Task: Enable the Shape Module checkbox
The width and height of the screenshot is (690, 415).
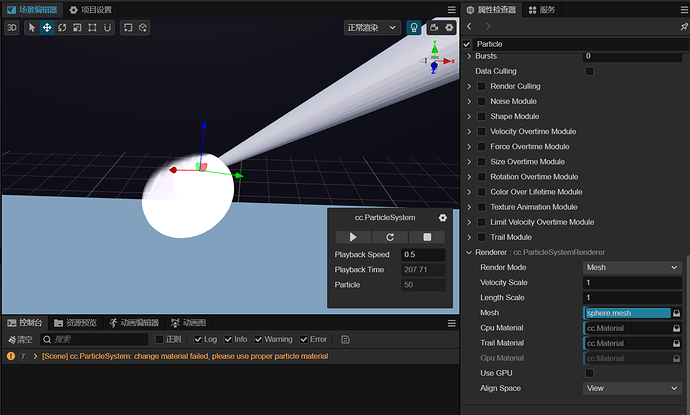Action: (x=481, y=116)
